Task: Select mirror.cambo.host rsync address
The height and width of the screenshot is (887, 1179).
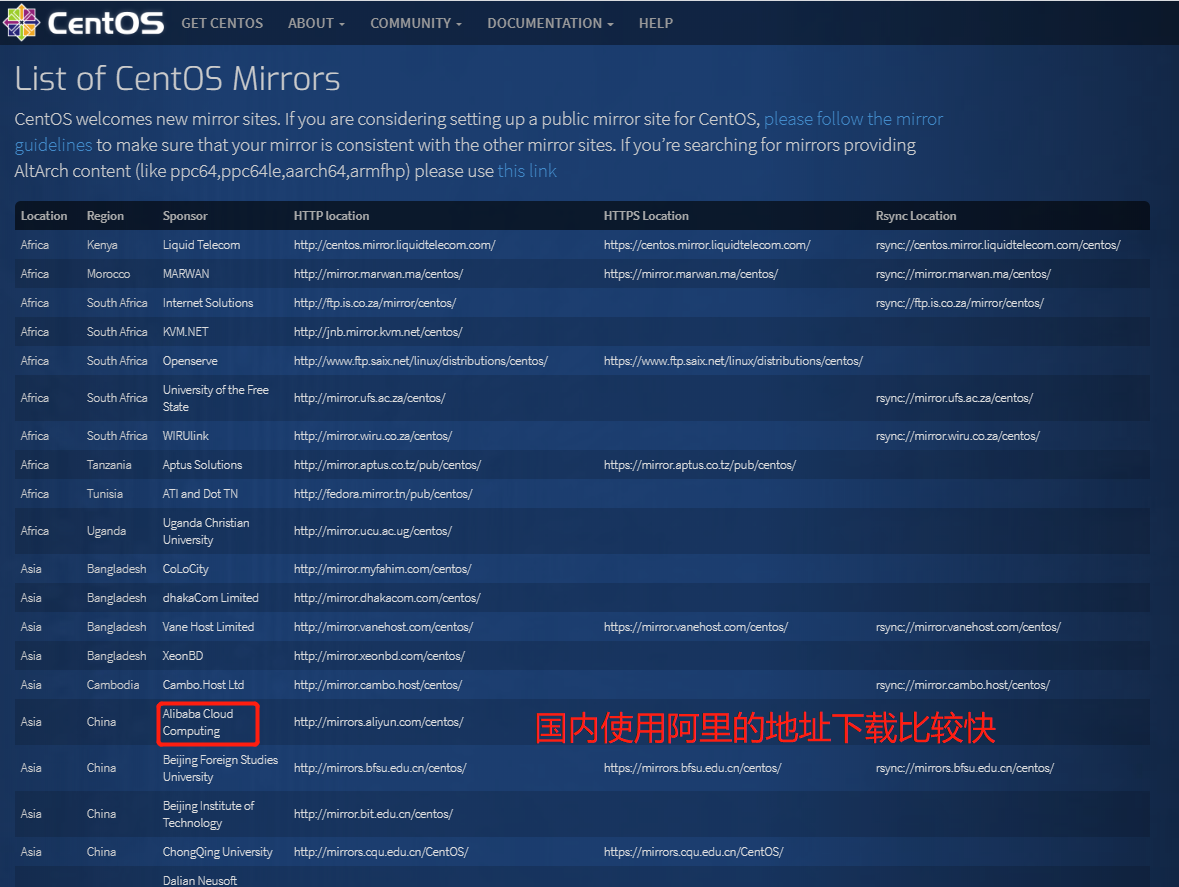Action: pos(962,685)
